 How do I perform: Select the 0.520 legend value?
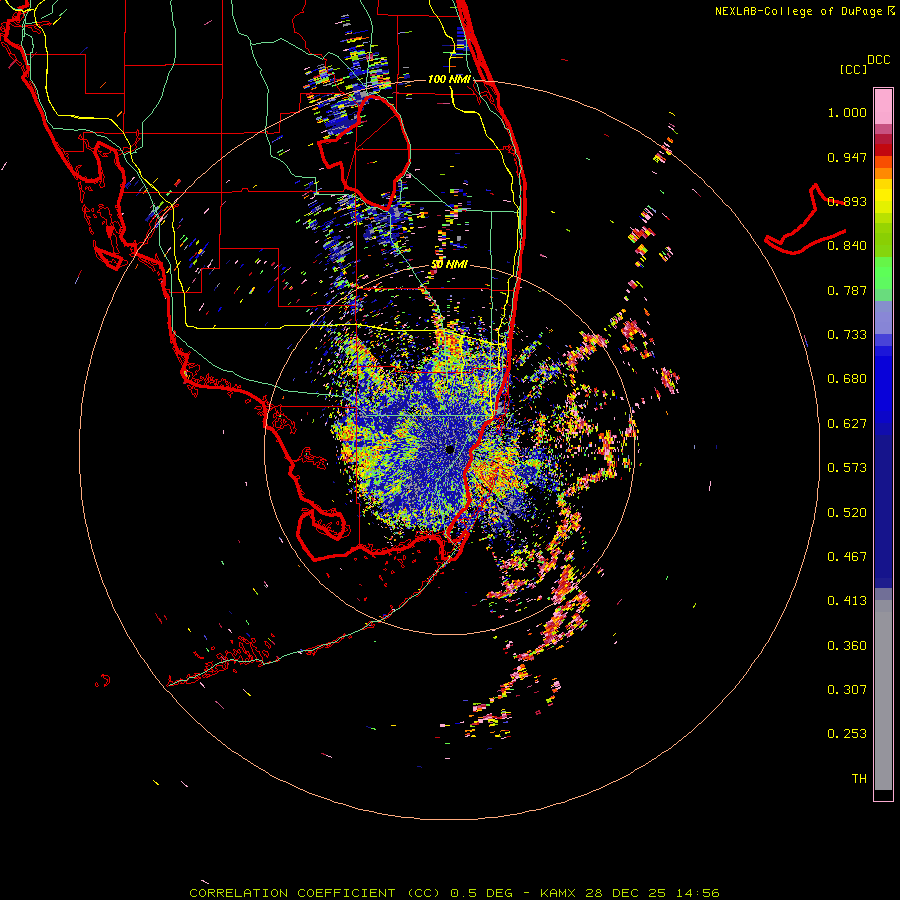click(847, 513)
